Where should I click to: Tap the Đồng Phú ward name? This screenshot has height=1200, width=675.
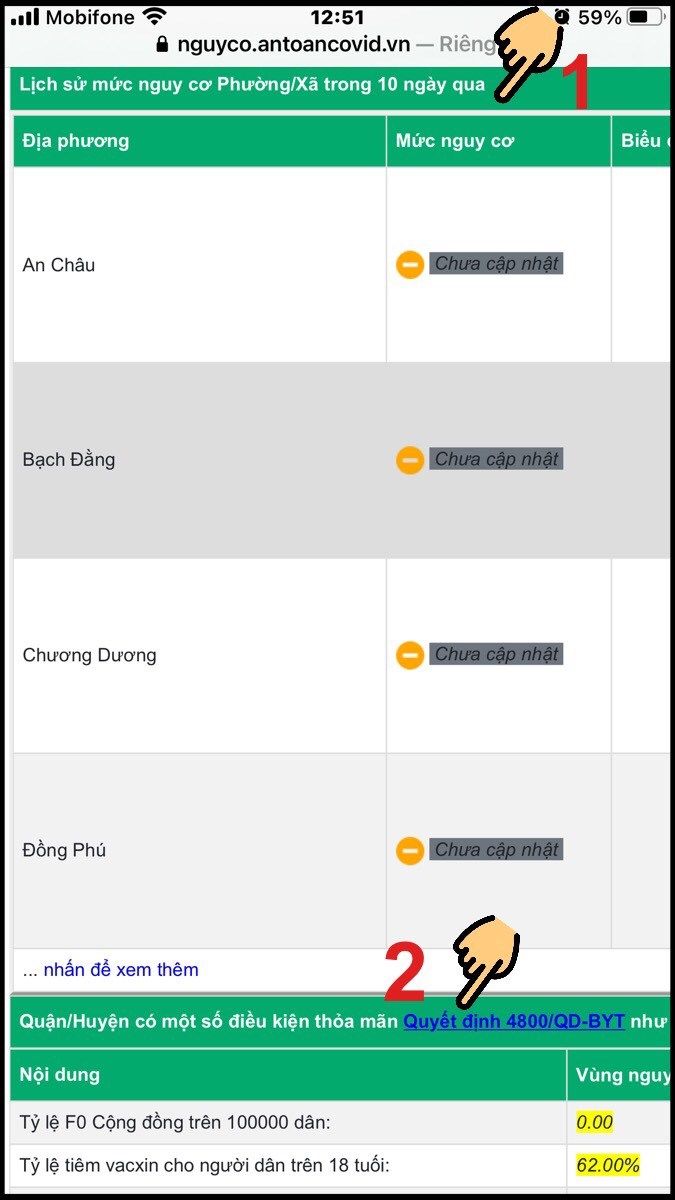tap(64, 851)
